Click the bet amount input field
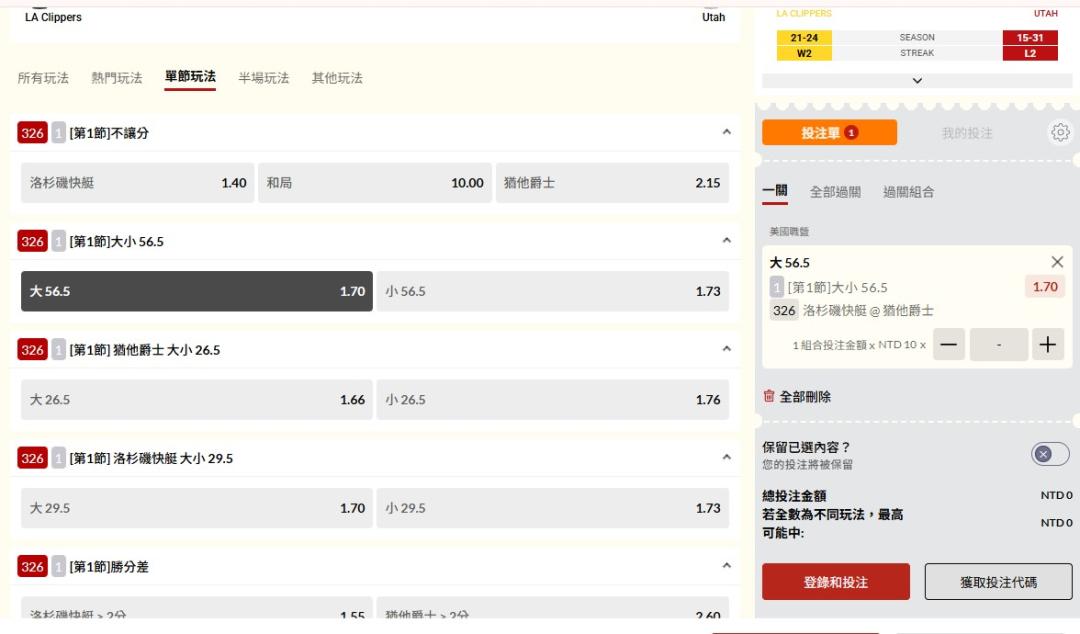Viewport: 1080px width, 634px height. [998, 345]
